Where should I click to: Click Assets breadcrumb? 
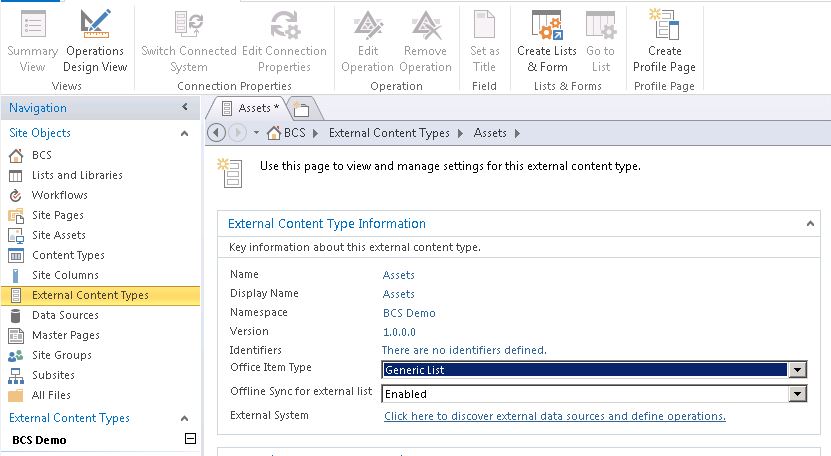(490, 133)
